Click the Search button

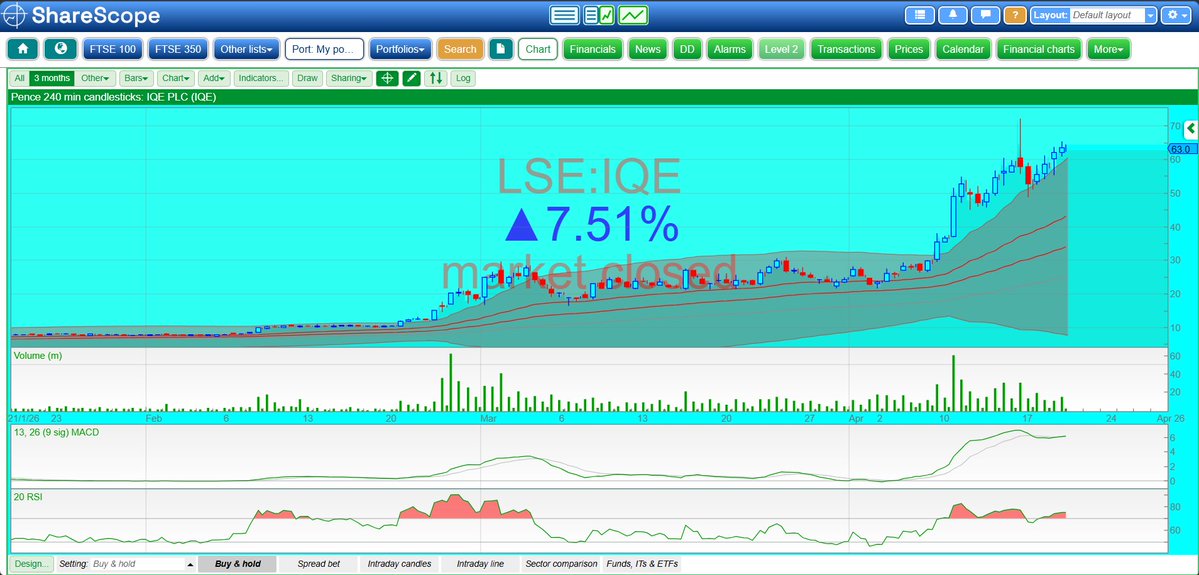(x=460, y=49)
